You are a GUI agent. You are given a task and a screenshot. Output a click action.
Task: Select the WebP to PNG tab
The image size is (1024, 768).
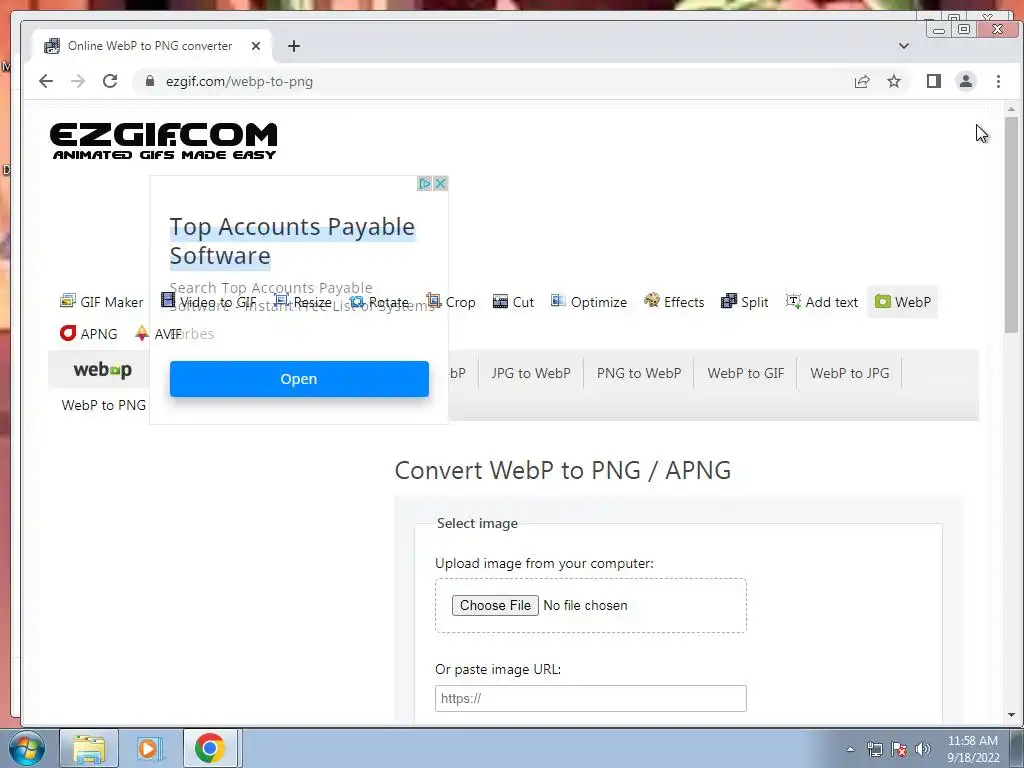[104, 405]
